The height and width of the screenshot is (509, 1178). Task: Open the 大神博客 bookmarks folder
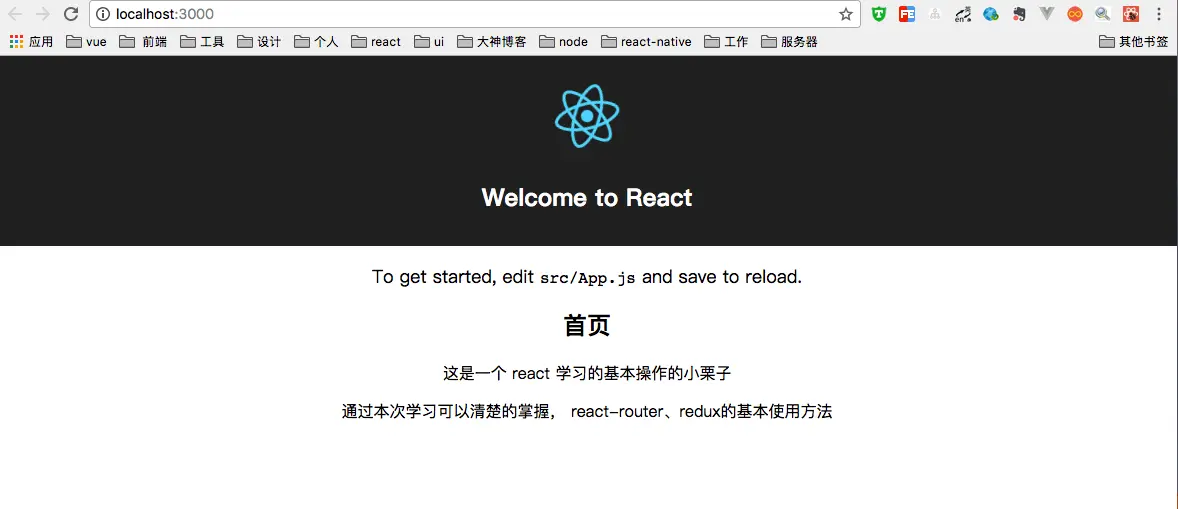pos(492,42)
